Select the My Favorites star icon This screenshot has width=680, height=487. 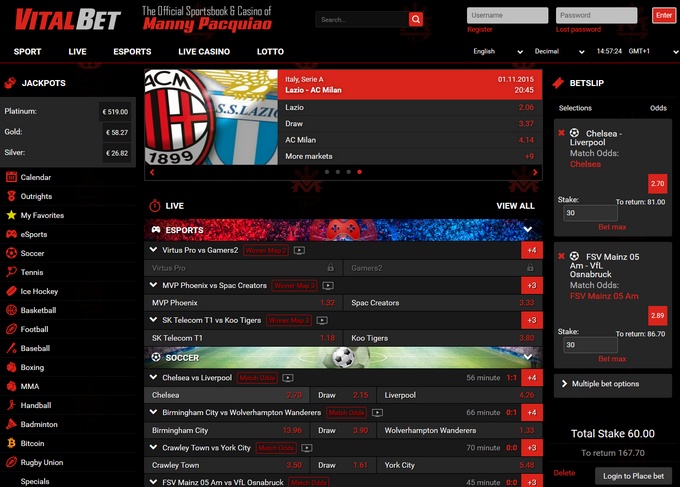(11, 215)
